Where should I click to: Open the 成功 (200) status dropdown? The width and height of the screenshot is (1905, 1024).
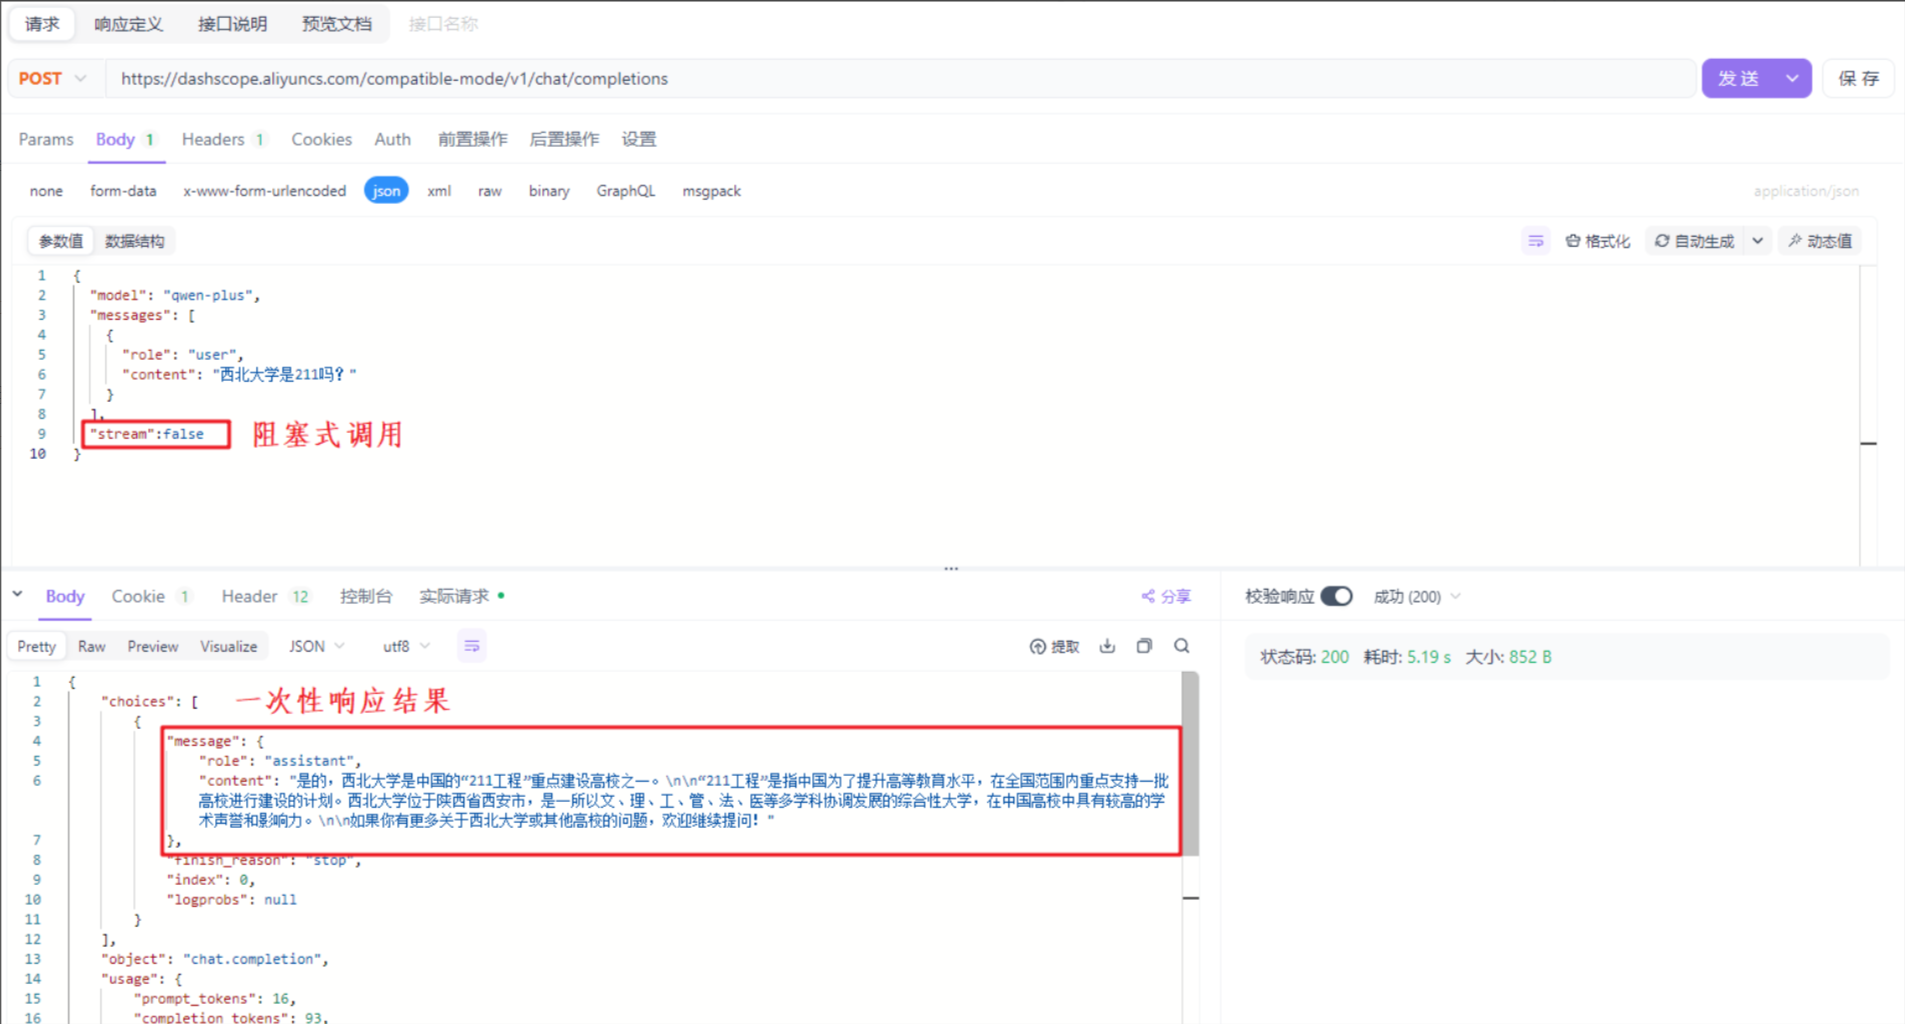coord(1417,596)
